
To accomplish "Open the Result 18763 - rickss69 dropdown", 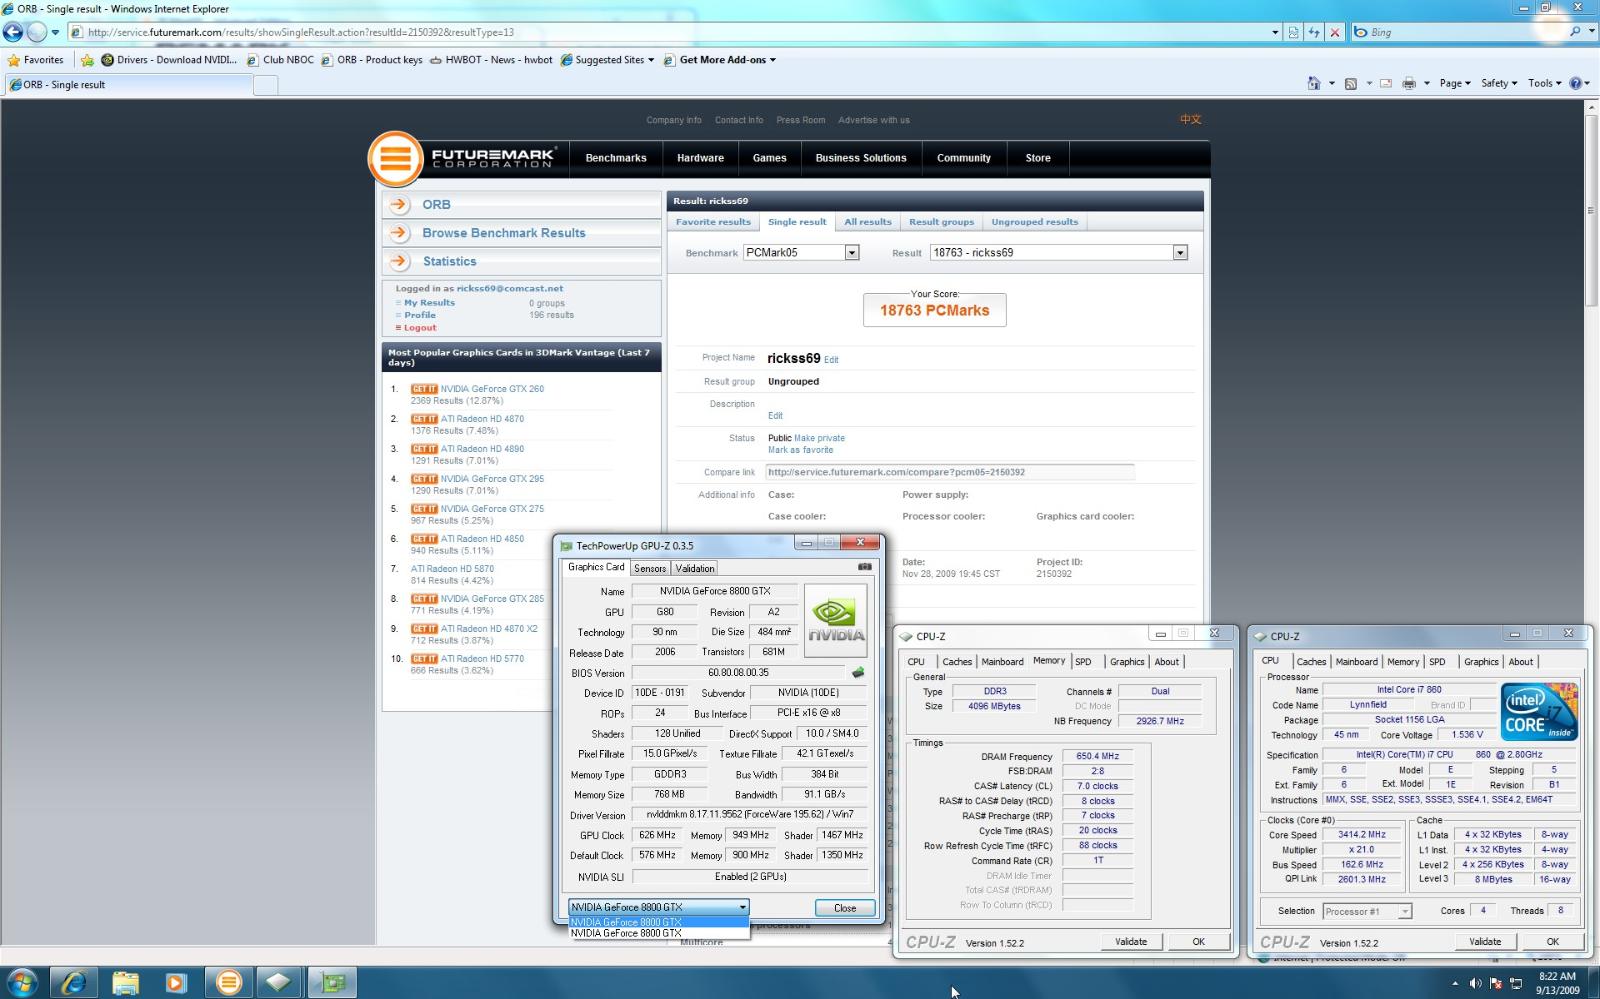I will point(1180,253).
